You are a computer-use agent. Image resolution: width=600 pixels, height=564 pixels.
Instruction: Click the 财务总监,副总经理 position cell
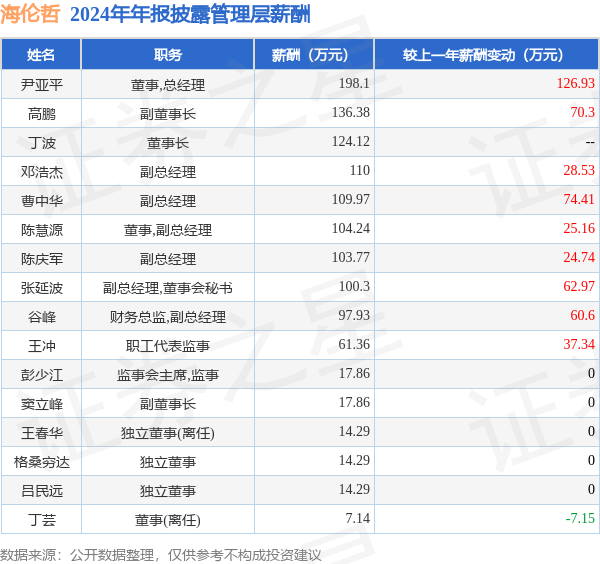(x=168, y=317)
